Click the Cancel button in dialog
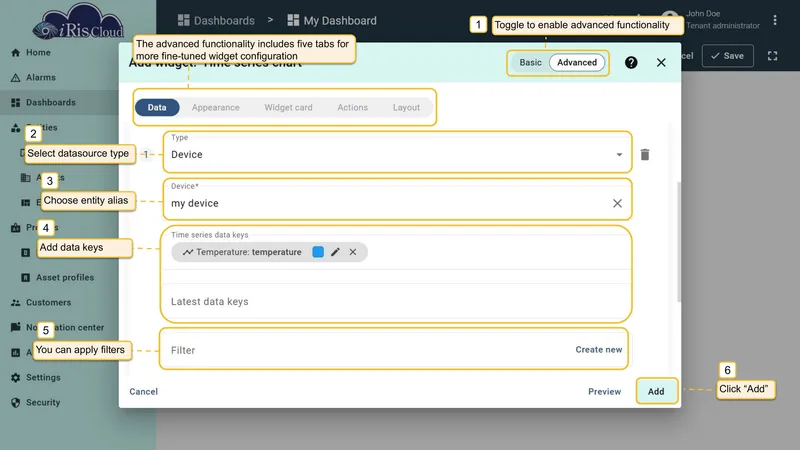 click(143, 392)
